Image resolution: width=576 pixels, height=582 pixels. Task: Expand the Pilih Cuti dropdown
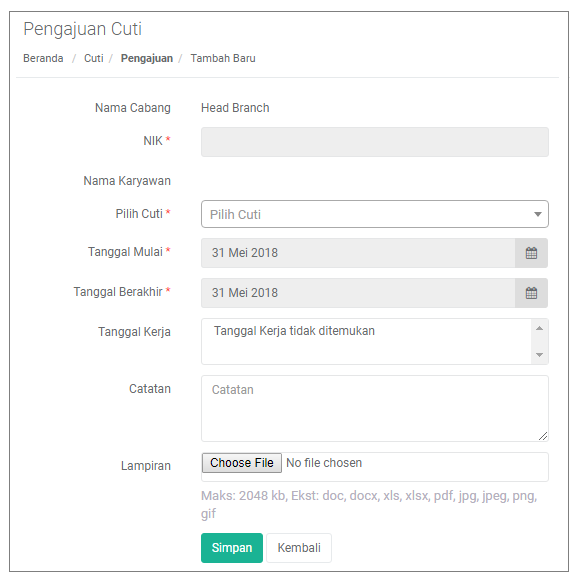tap(374, 214)
